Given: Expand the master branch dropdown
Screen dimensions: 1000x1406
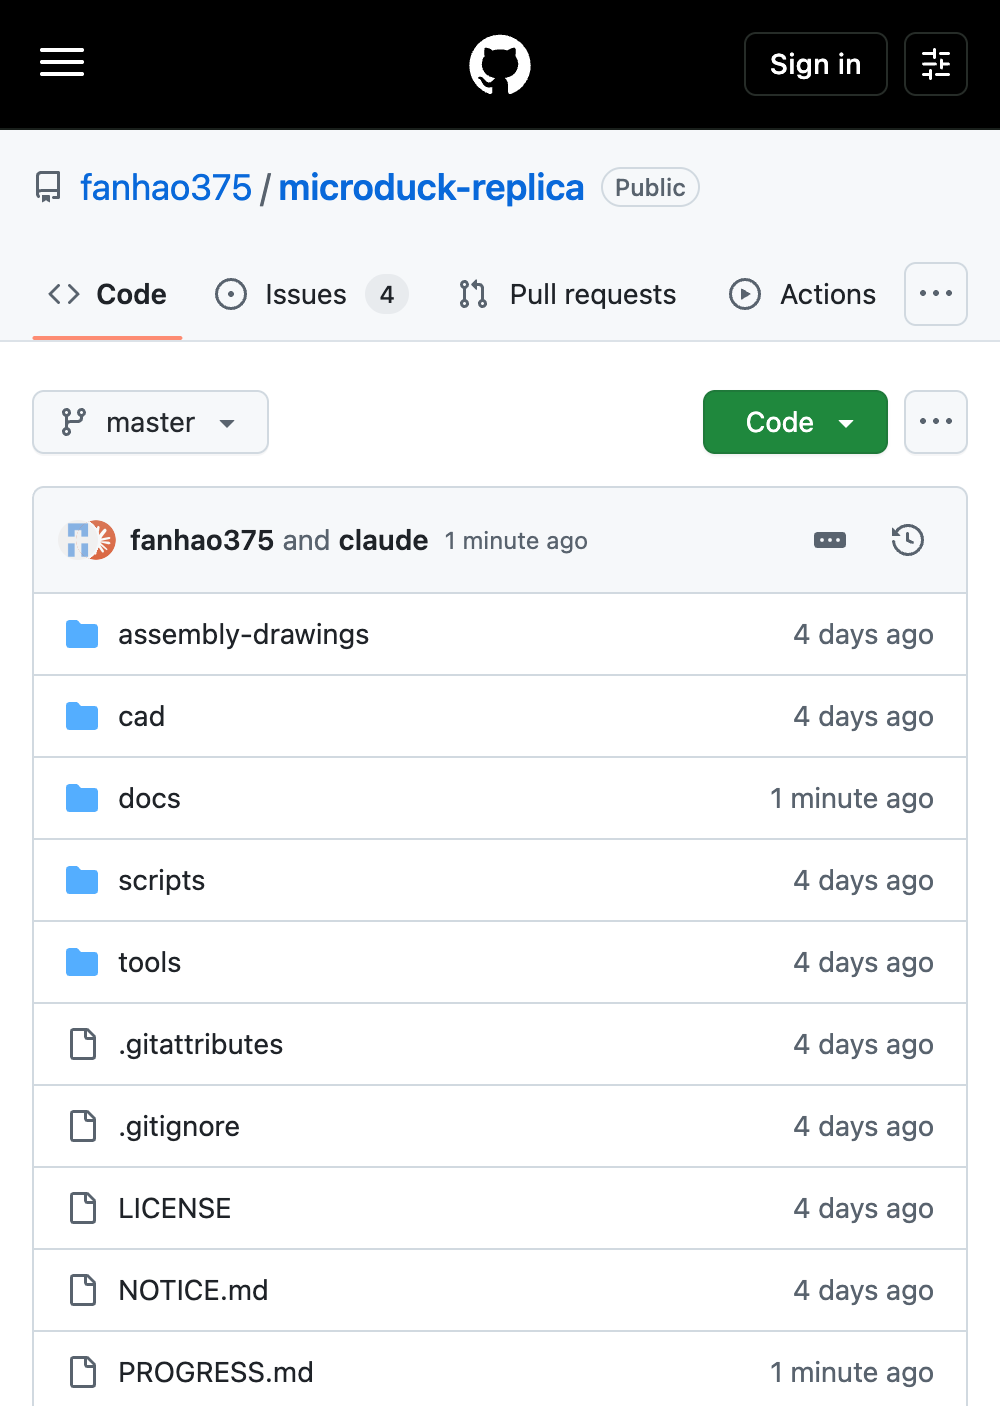Looking at the screenshot, I should (x=151, y=422).
